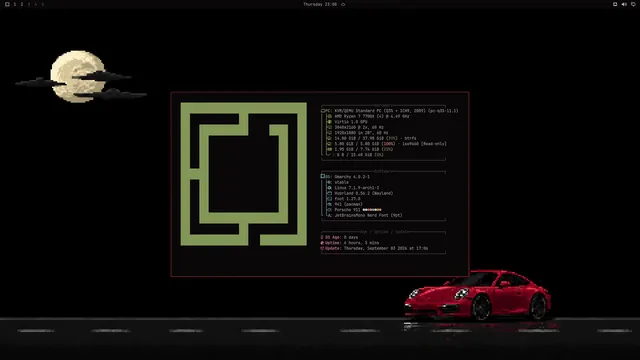Switch to workspace 3 in top bar
The height and width of the screenshot is (360, 640).
click(29, 4)
